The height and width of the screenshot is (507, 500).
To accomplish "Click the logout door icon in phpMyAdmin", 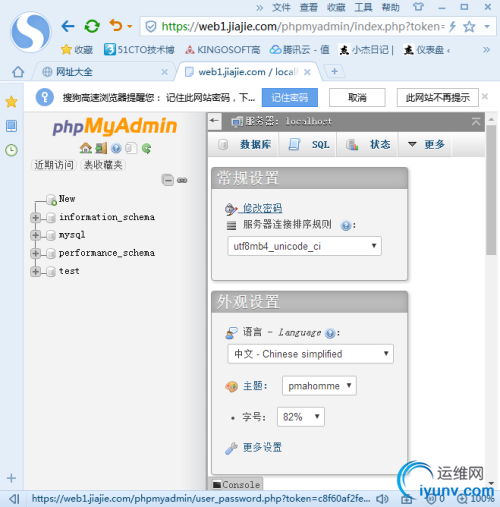I will tap(101, 148).
